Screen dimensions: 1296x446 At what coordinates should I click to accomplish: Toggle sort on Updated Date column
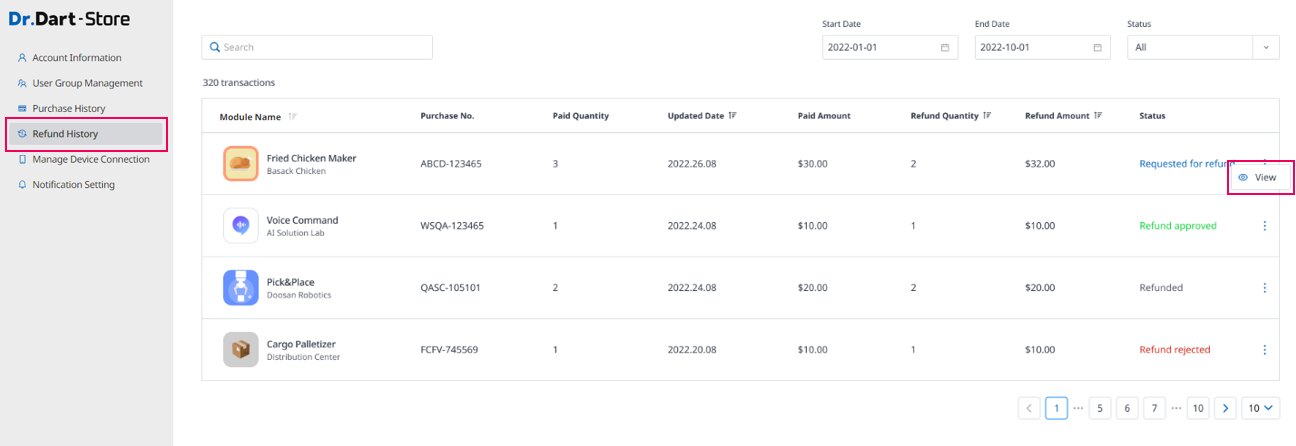[733, 116]
